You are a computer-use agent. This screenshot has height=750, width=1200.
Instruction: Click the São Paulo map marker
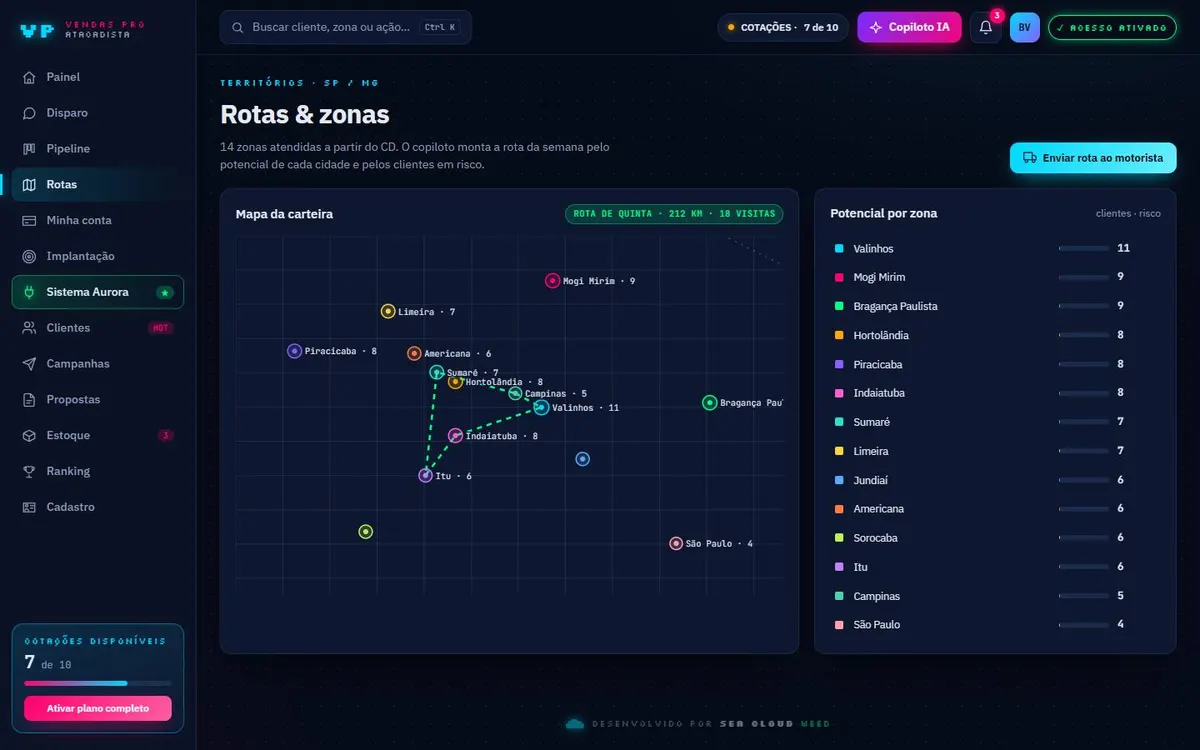pos(676,544)
